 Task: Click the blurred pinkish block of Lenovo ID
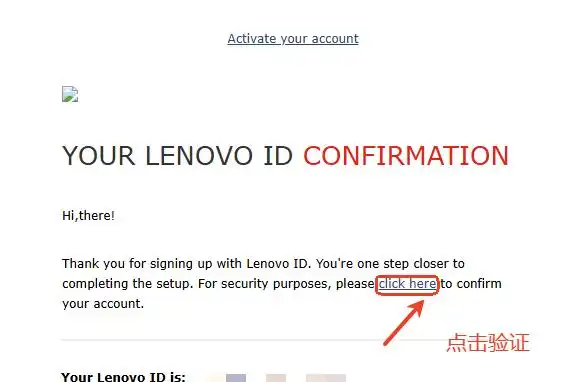pyautogui.click(x=276, y=378)
